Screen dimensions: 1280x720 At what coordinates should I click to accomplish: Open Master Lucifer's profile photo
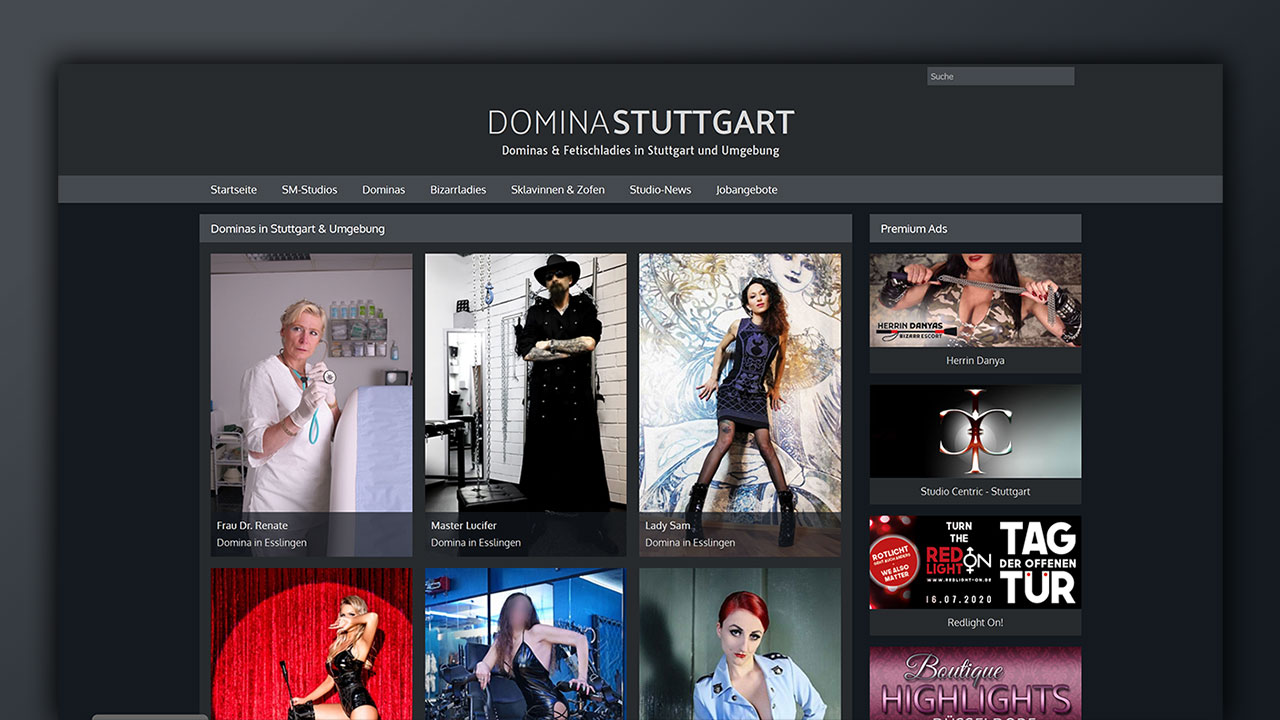tap(525, 380)
